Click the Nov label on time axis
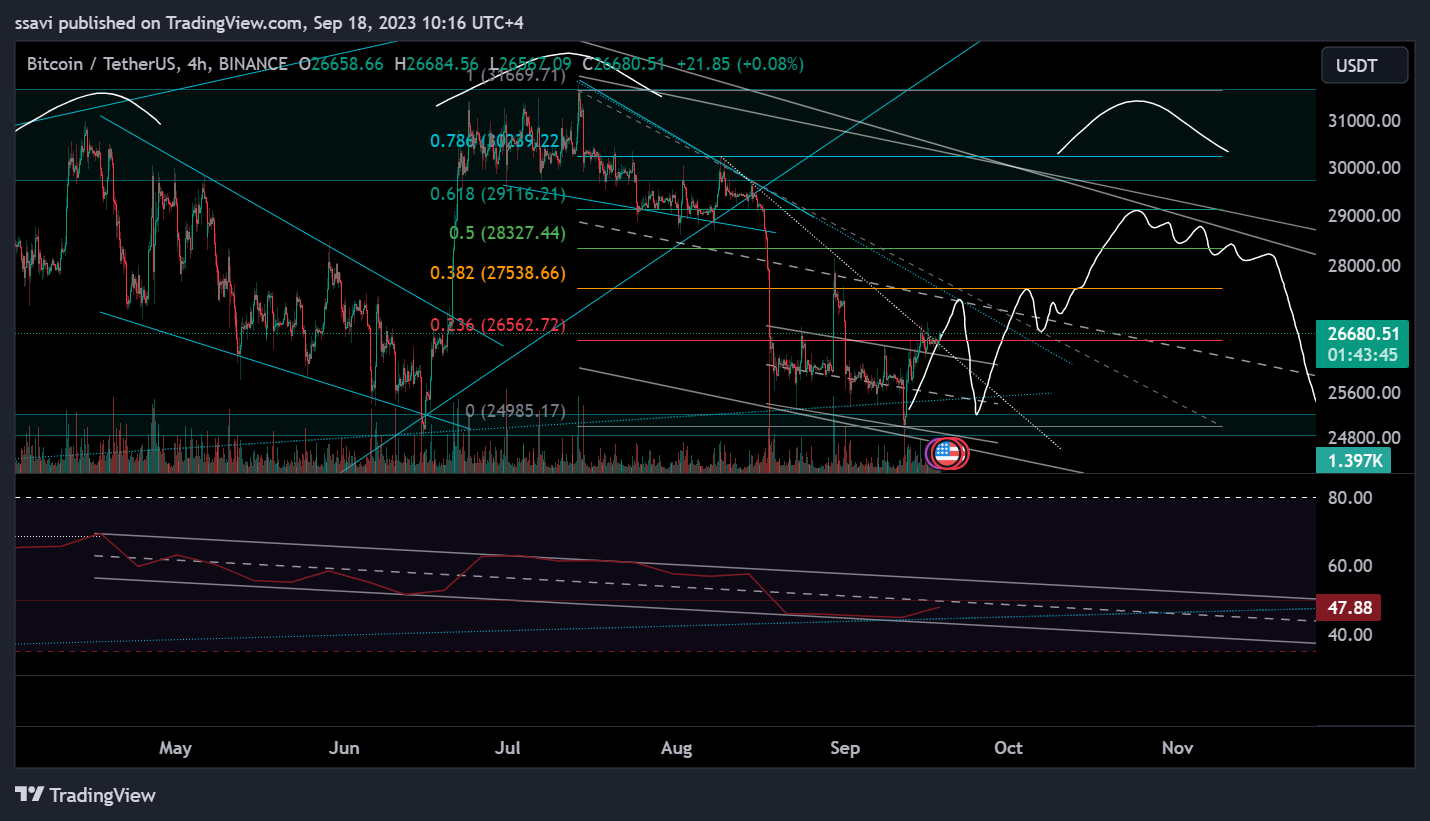 pyautogui.click(x=1177, y=747)
